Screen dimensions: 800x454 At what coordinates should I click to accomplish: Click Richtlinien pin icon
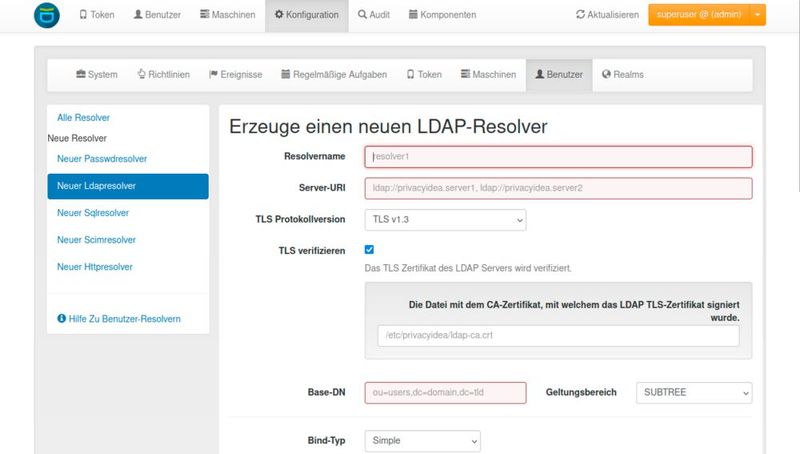(142, 74)
